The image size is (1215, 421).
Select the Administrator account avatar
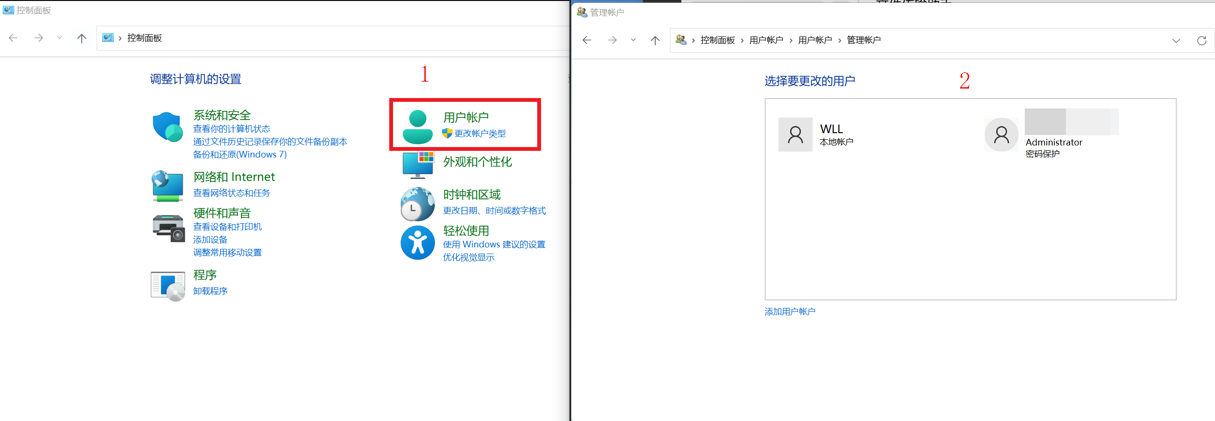1001,135
